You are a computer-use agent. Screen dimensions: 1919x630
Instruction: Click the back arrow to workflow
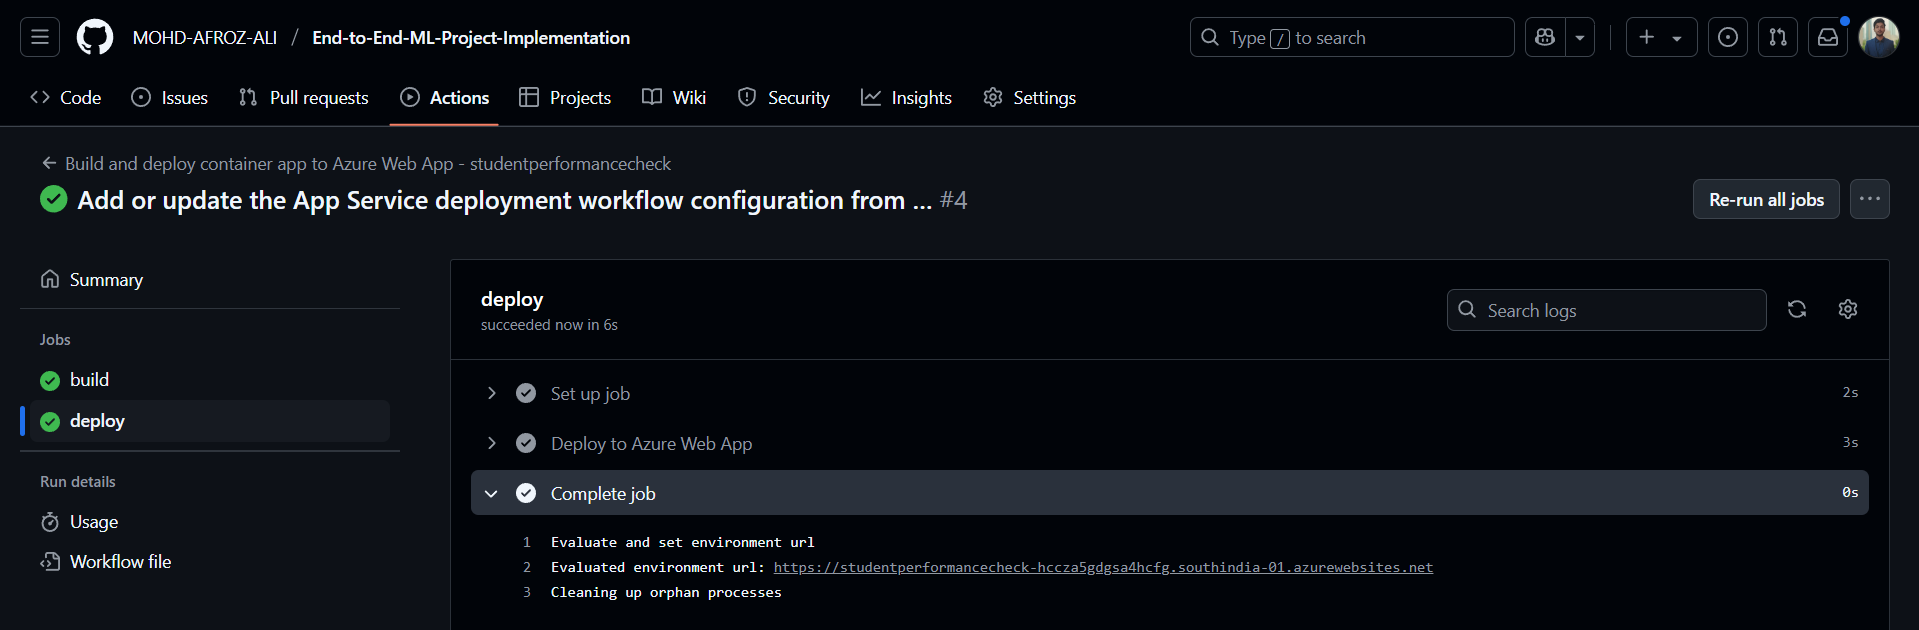coord(49,163)
